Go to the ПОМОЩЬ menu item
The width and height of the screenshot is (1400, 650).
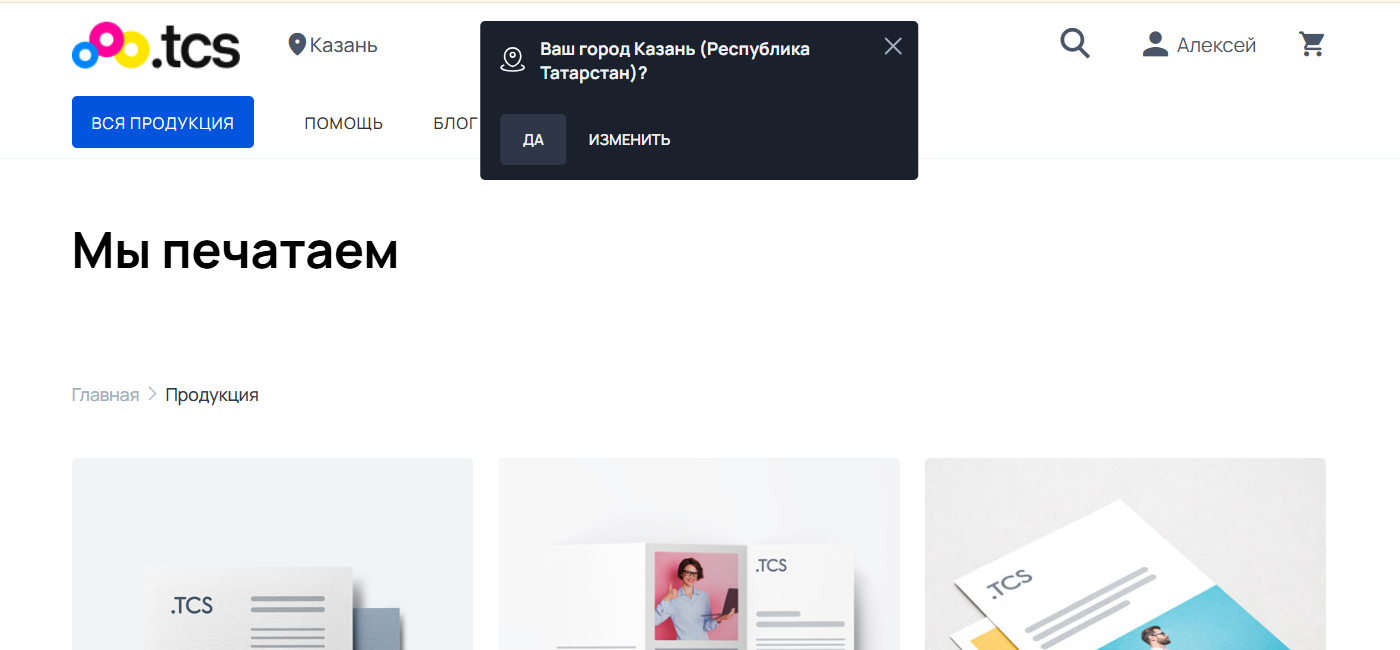[x=344, y=124]
